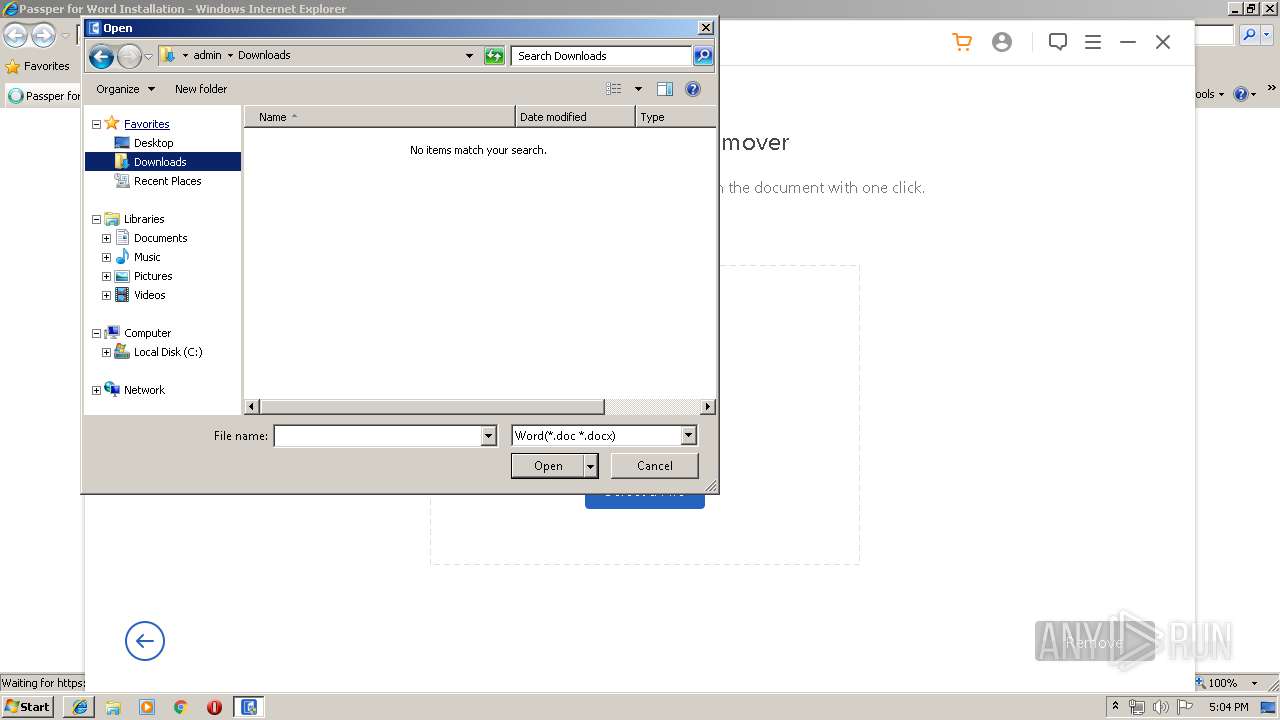Launch Internet Explorer from taskbar

(80, 707)
